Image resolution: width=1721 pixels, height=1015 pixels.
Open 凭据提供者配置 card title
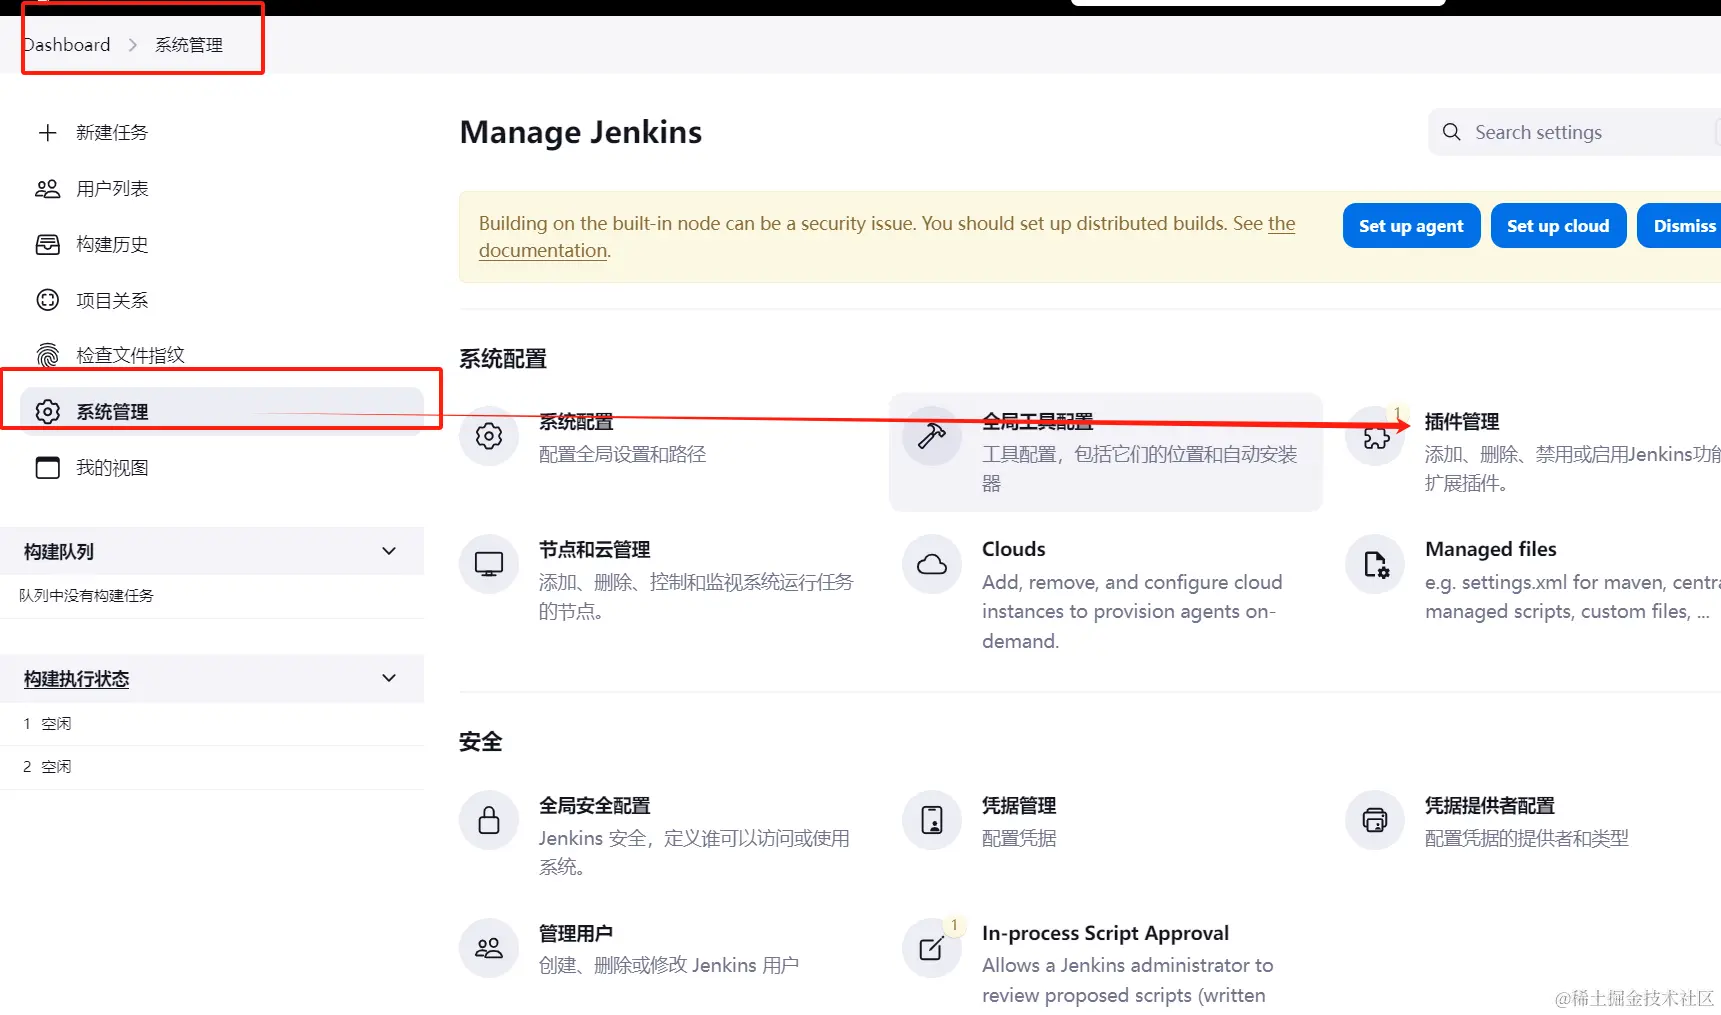[1490, 806]
